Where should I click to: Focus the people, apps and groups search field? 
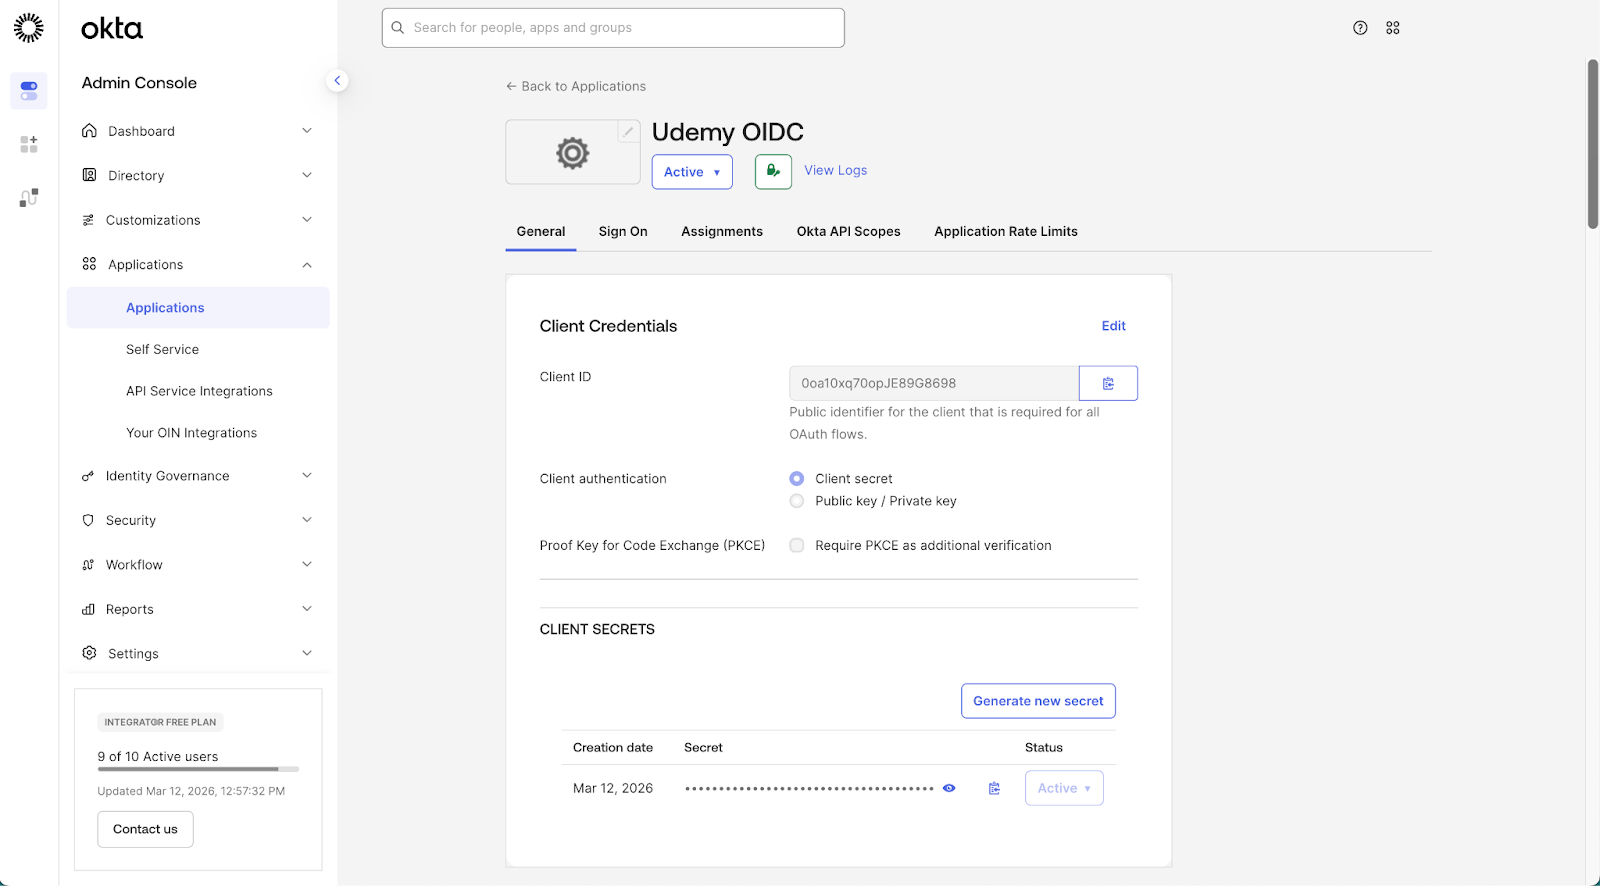[613, 28]
